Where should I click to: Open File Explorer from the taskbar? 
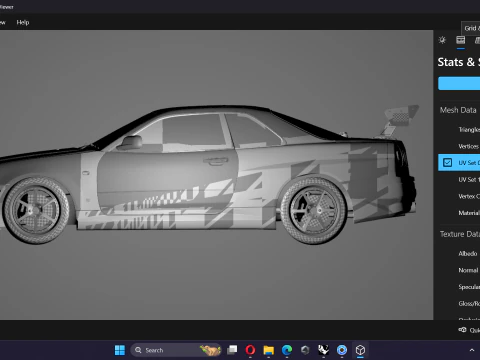[x=269, y=350]
